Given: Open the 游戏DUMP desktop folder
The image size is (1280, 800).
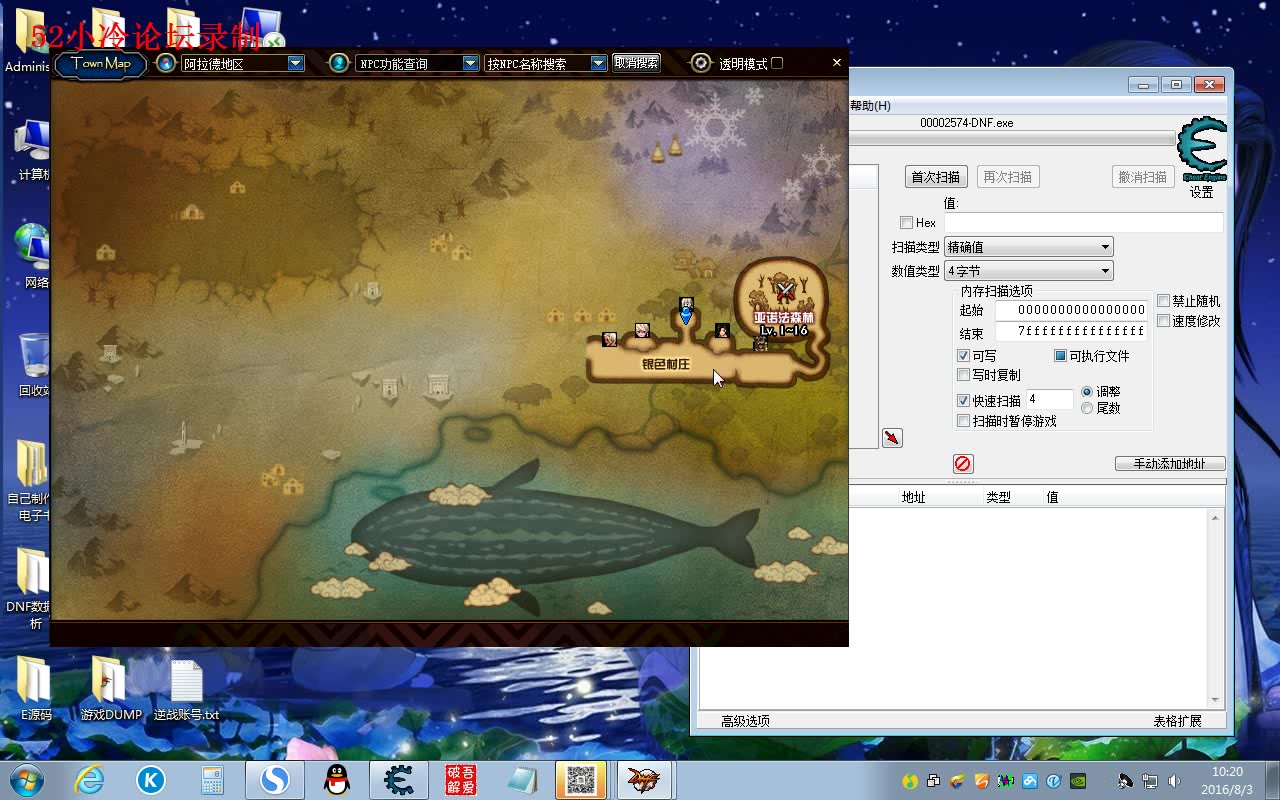Looking at the screenshot, I should click(111, 690).
